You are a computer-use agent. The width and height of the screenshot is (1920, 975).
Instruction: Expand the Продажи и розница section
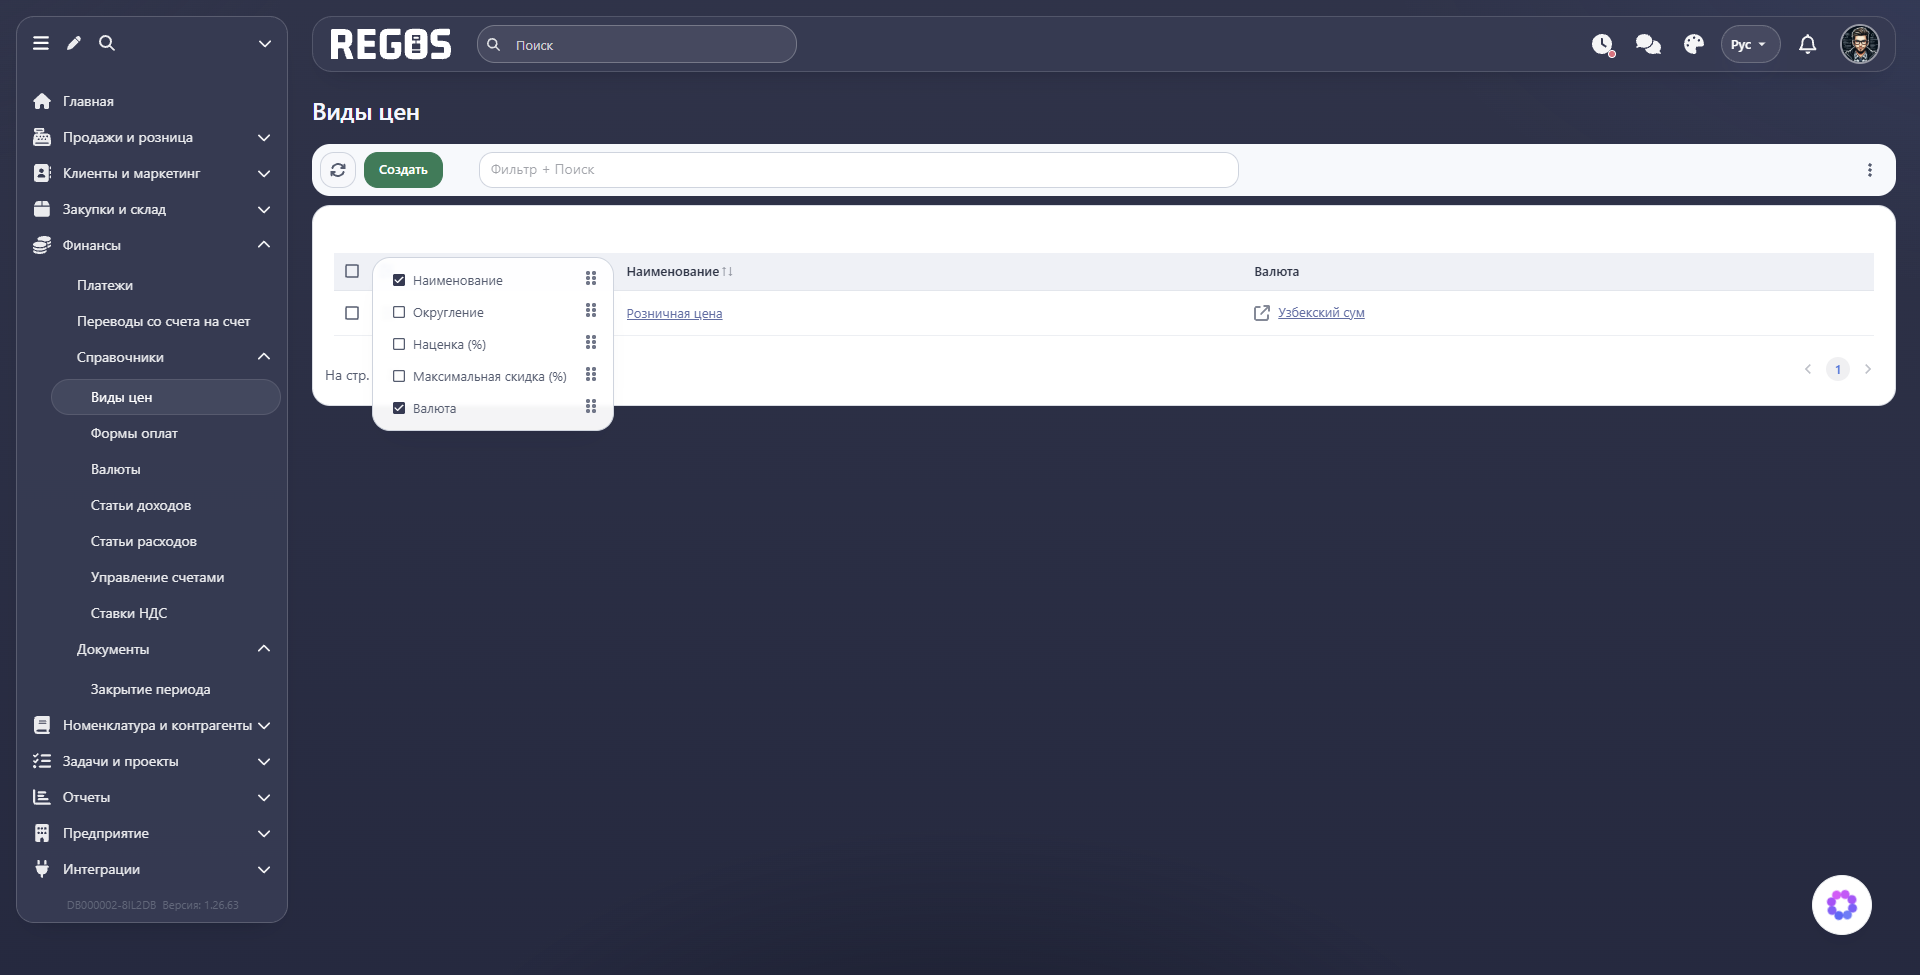point(152,137)
